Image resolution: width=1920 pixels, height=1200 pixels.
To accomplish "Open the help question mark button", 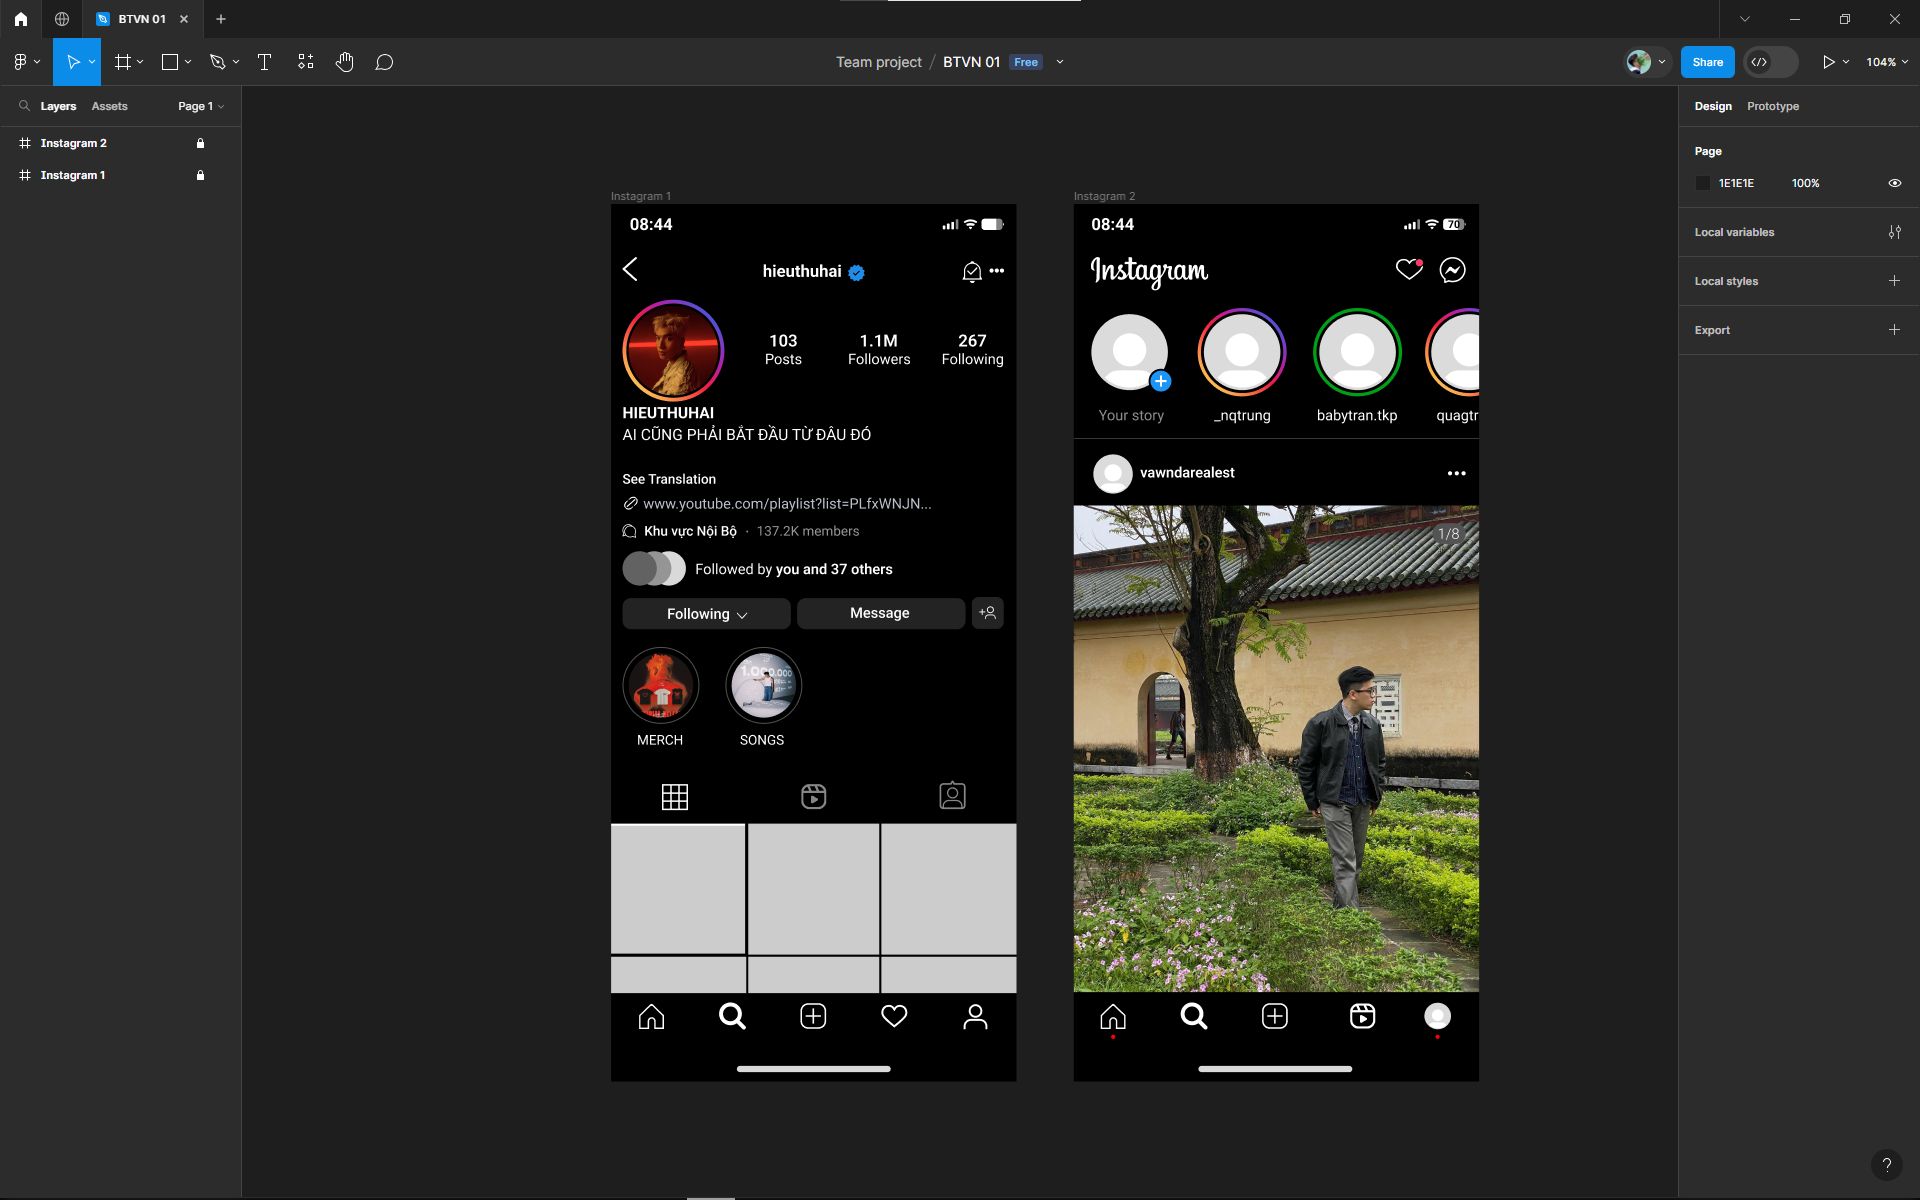I will click(x=1886, y=1165).
